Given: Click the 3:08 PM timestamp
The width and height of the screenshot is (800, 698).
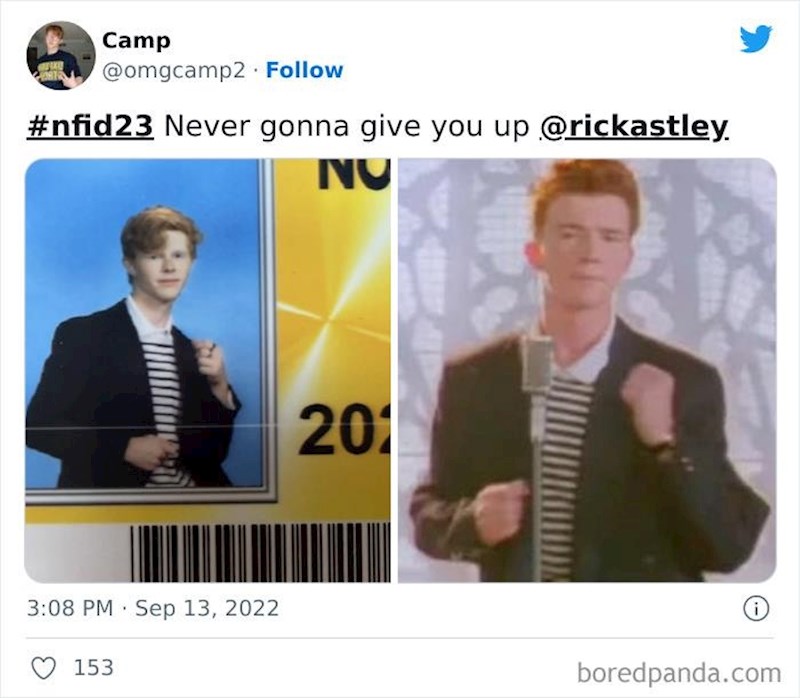Looking at the screenshot, I should [x=70, y=608].
